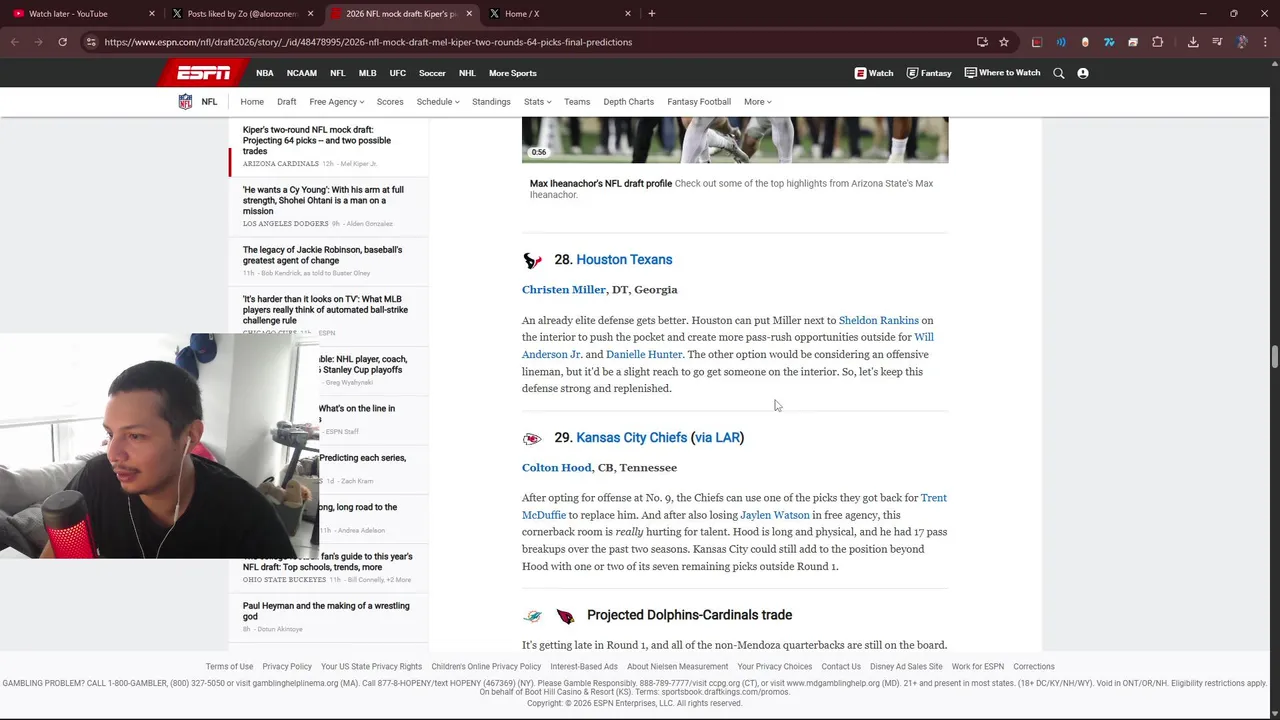This screenshot has height=720, width=1280.
Task: Click the NFL shield logo
Action: click(x=185, y=102)
